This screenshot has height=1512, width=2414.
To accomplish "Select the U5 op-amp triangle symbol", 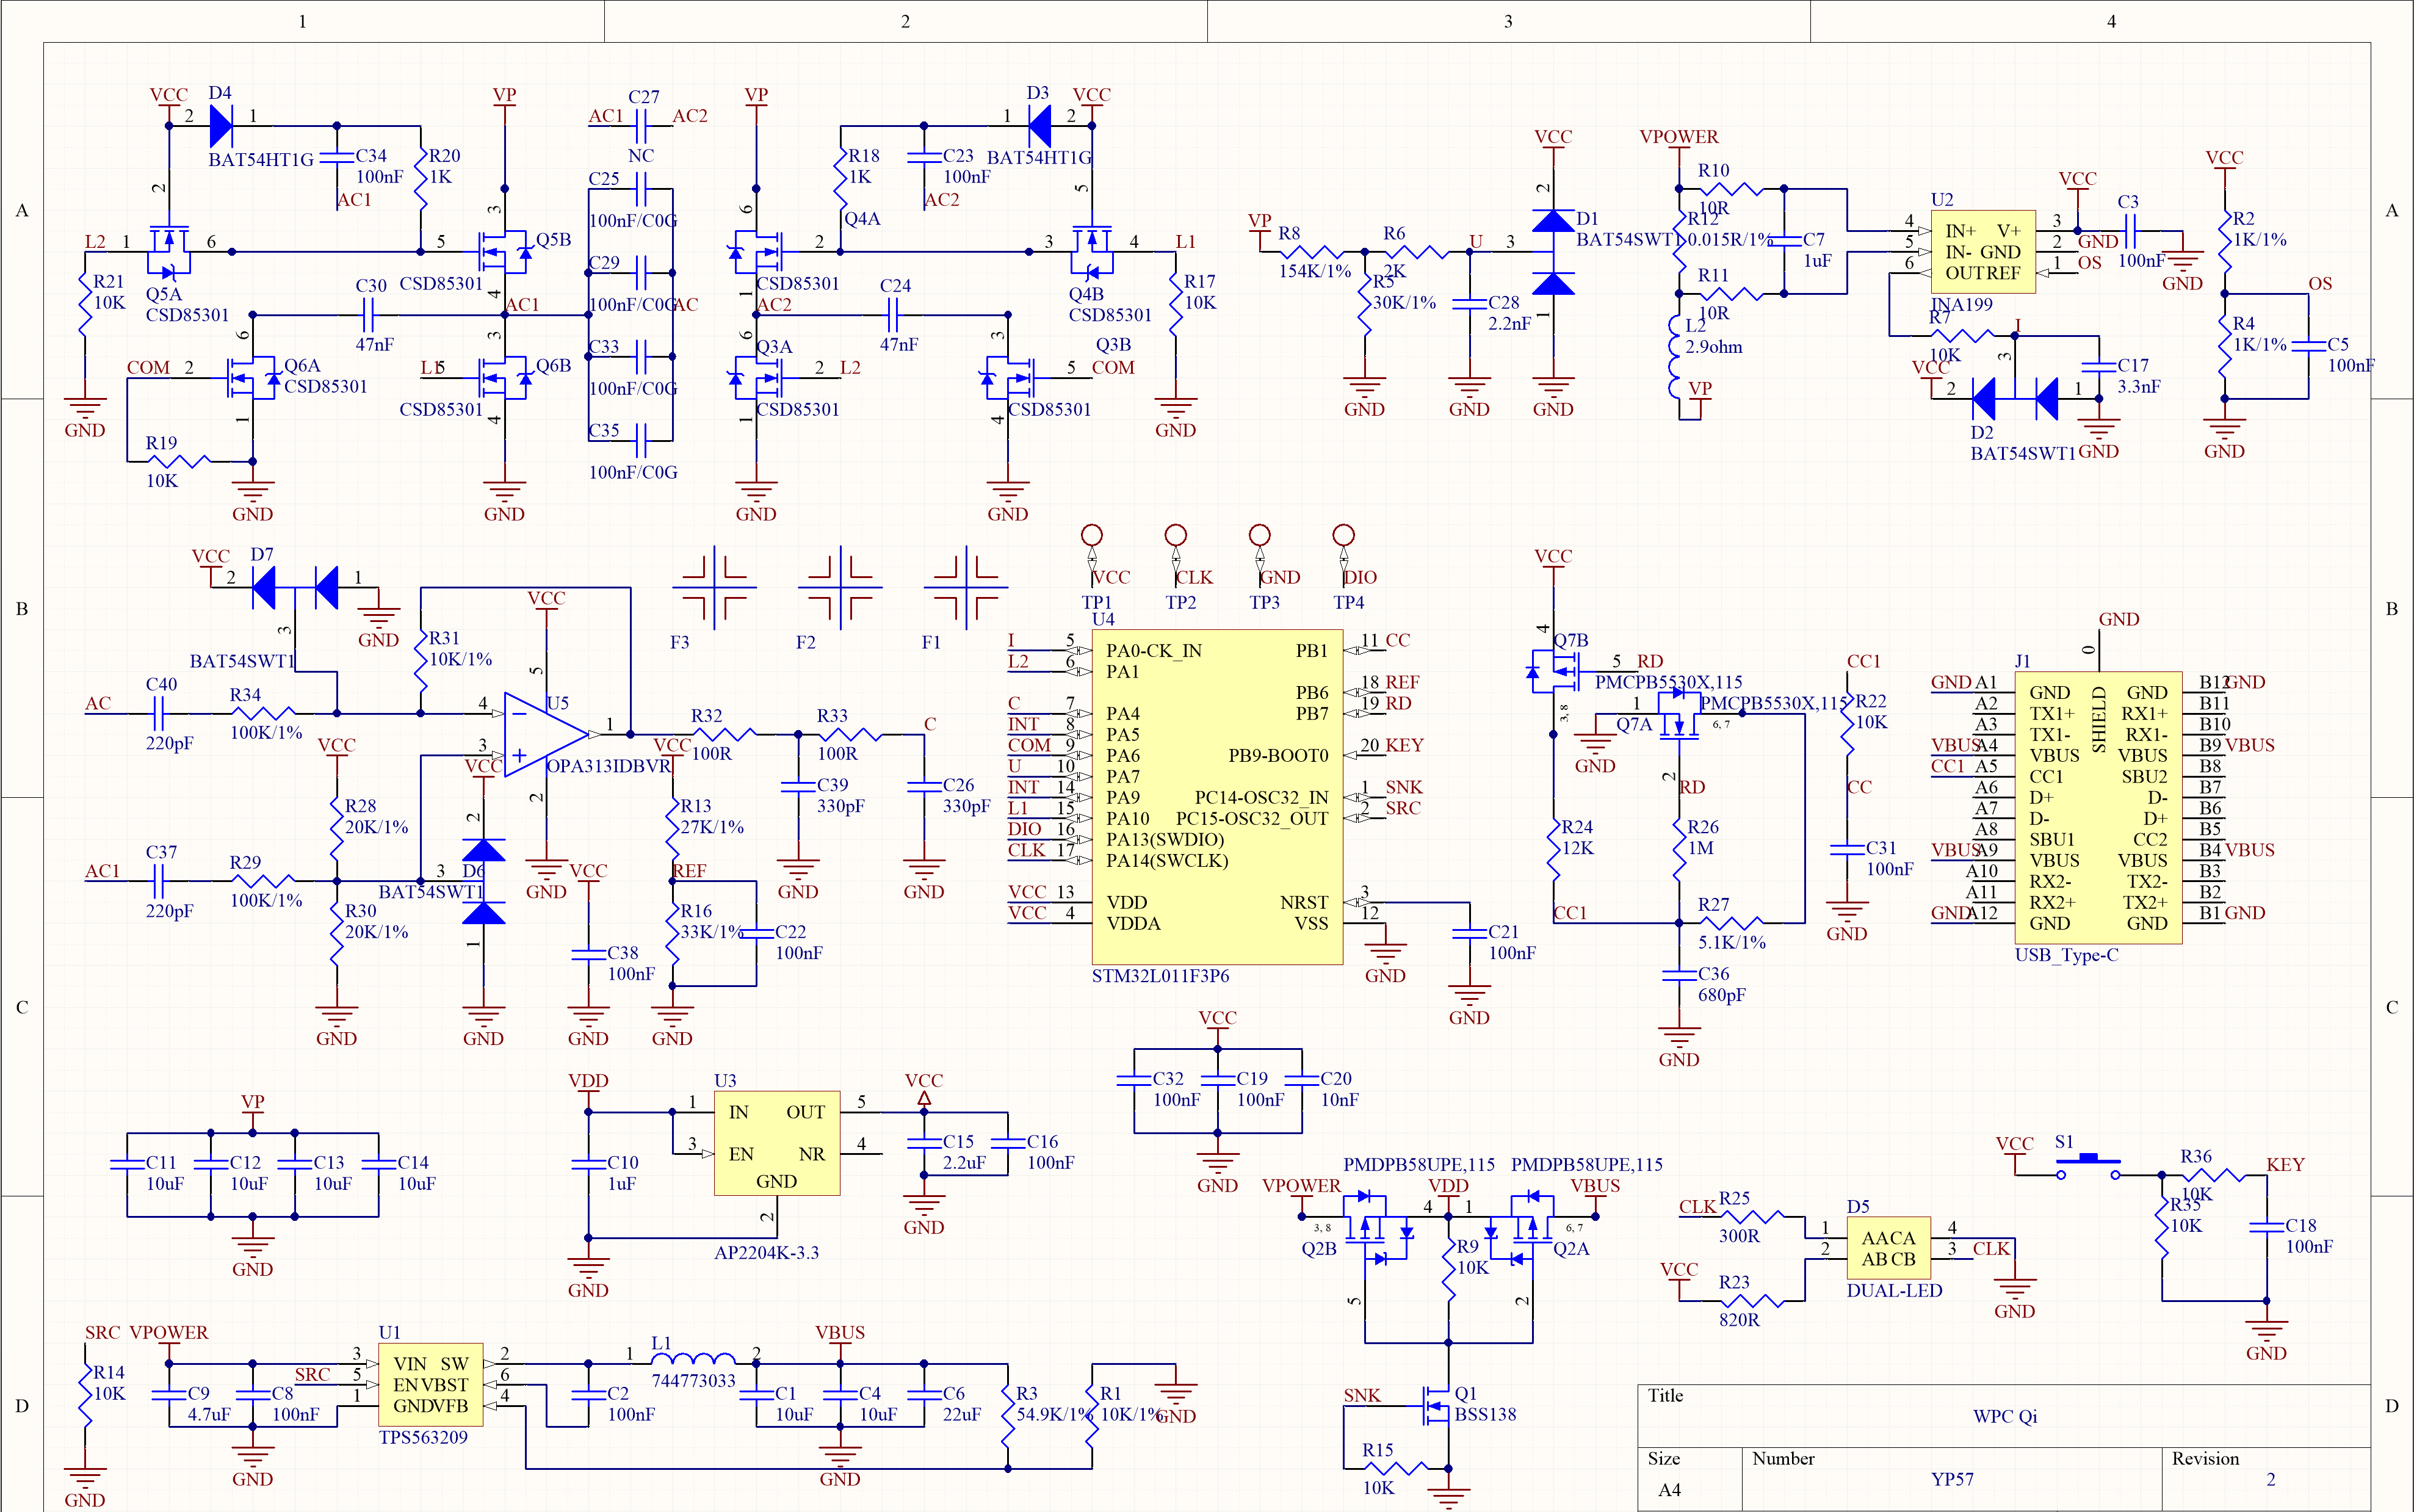I will pyautogui.click(x=546, y=734).
